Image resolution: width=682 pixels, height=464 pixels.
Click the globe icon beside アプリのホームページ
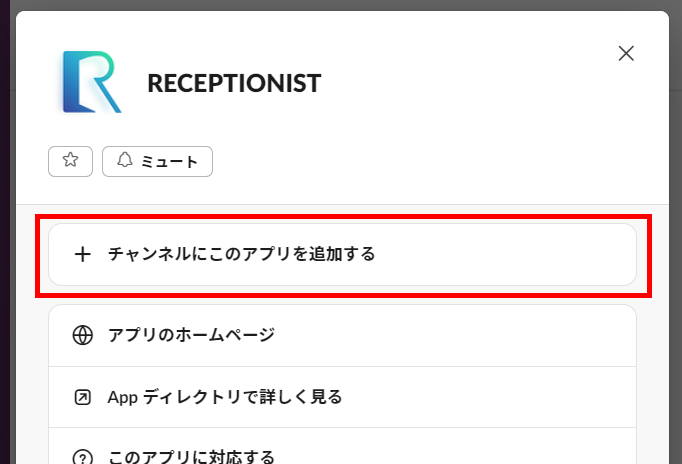tap(82, 336)
